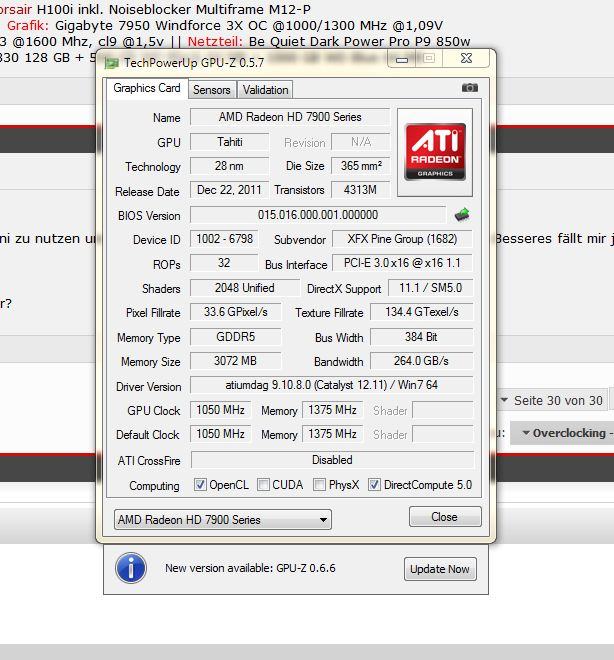Image resolution: width=614 pixels, height=660 pixels.
Task: Click the Memory Type GDDR5 value
Action: click(235, 337)
